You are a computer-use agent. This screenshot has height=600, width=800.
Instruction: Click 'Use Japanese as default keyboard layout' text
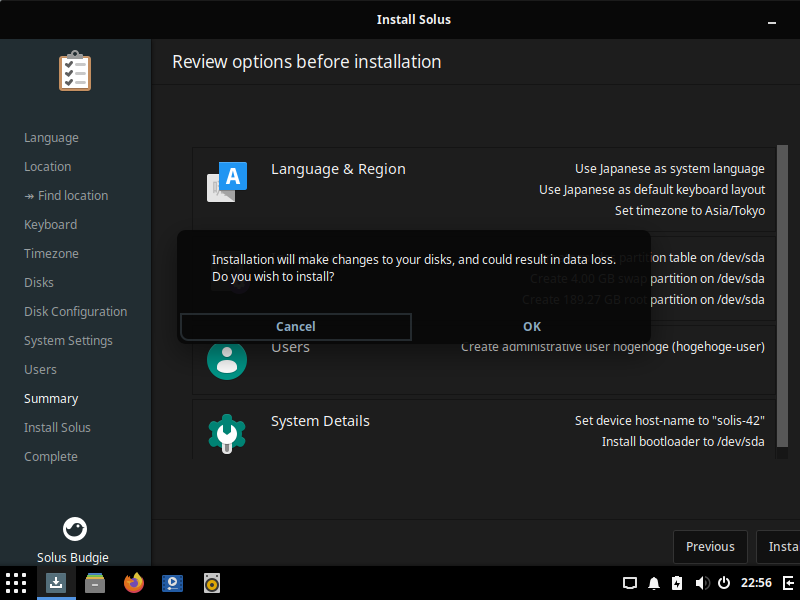[652, 190]
